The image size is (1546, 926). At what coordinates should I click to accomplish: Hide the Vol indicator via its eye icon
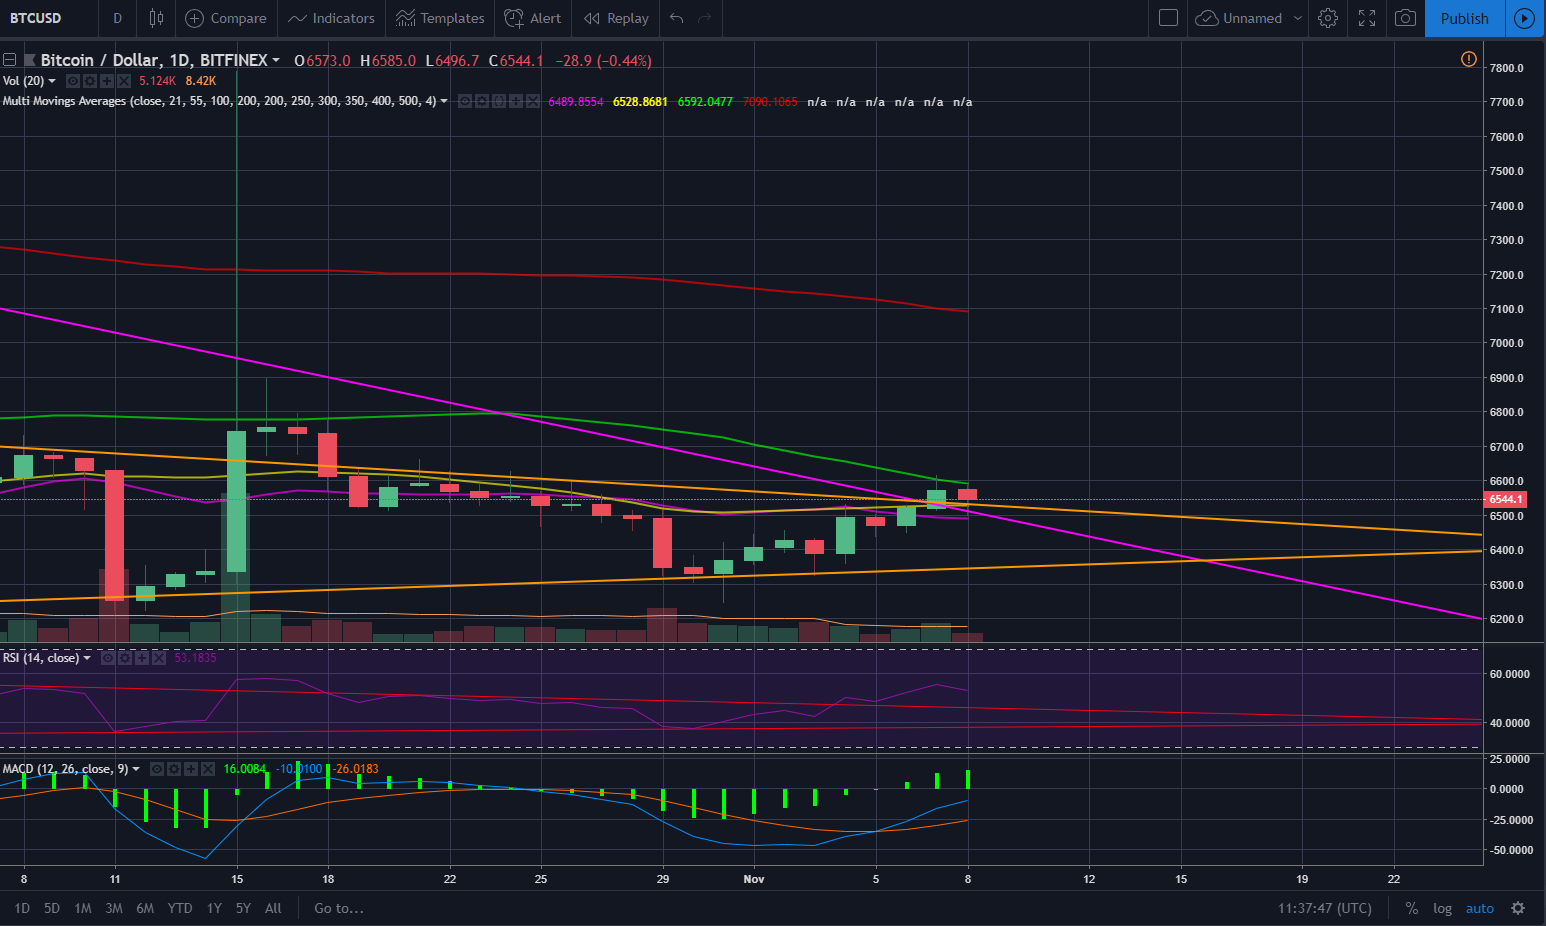point(73,81)
